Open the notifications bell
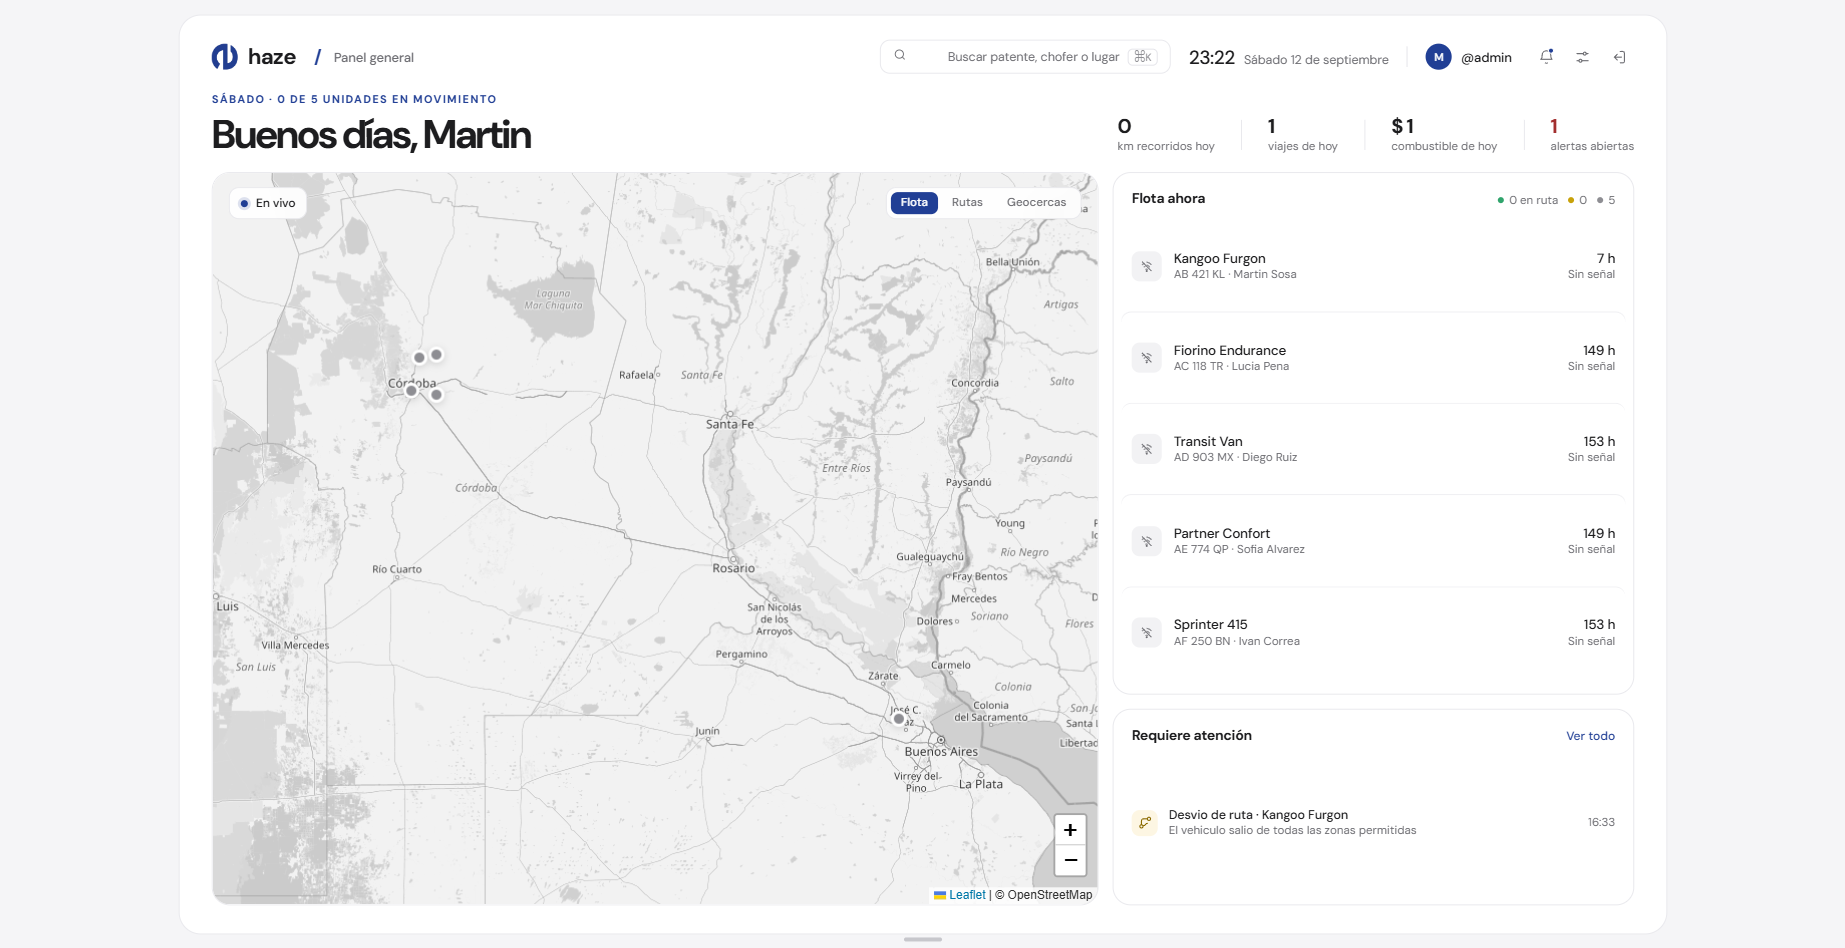The image size is (1845, 948). pyautogui.click(x=1546, y=57)
